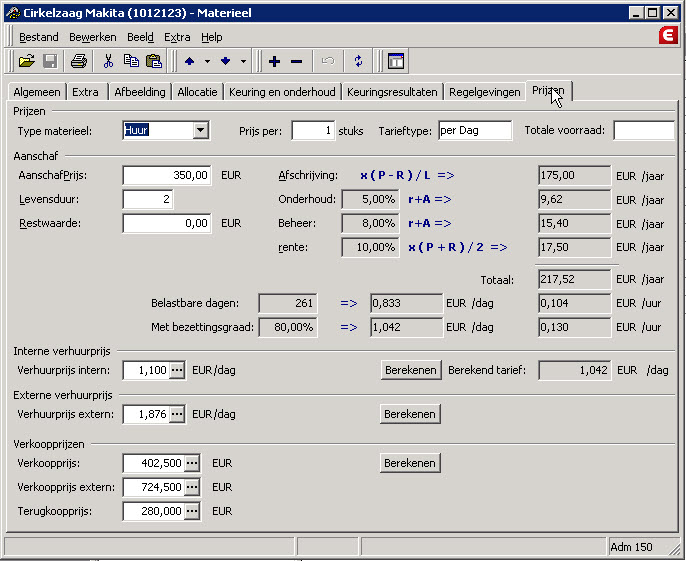The height and width of the screenshot is (561, 686).
Task: Open ellipsis next to Terugkoopprijs
Action: (x=192, y=511)
